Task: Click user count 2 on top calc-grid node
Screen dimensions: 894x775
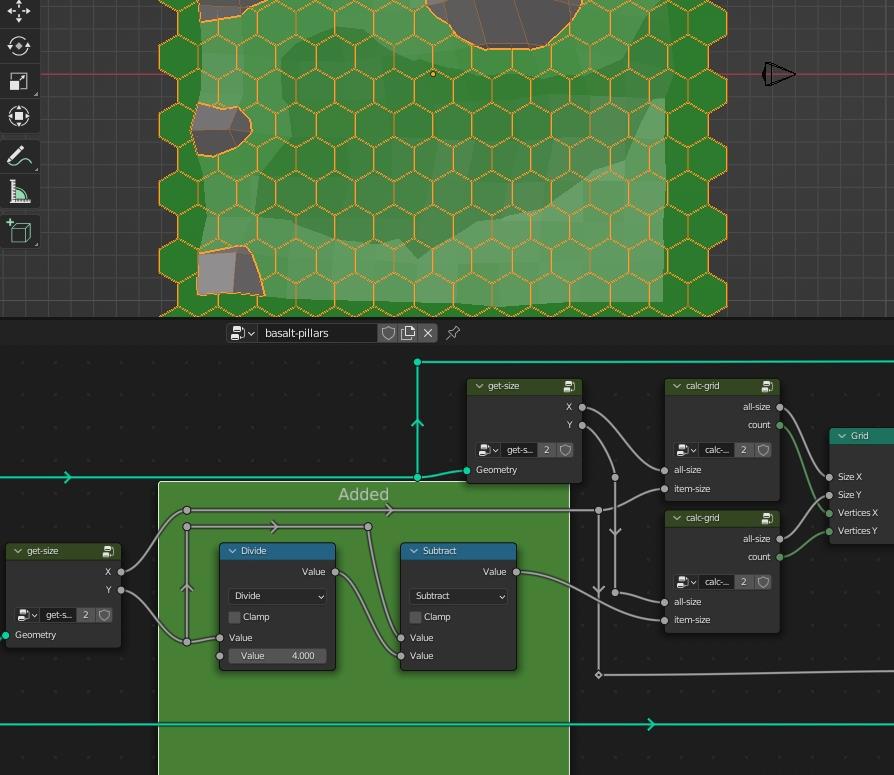Action: [743, 450]
